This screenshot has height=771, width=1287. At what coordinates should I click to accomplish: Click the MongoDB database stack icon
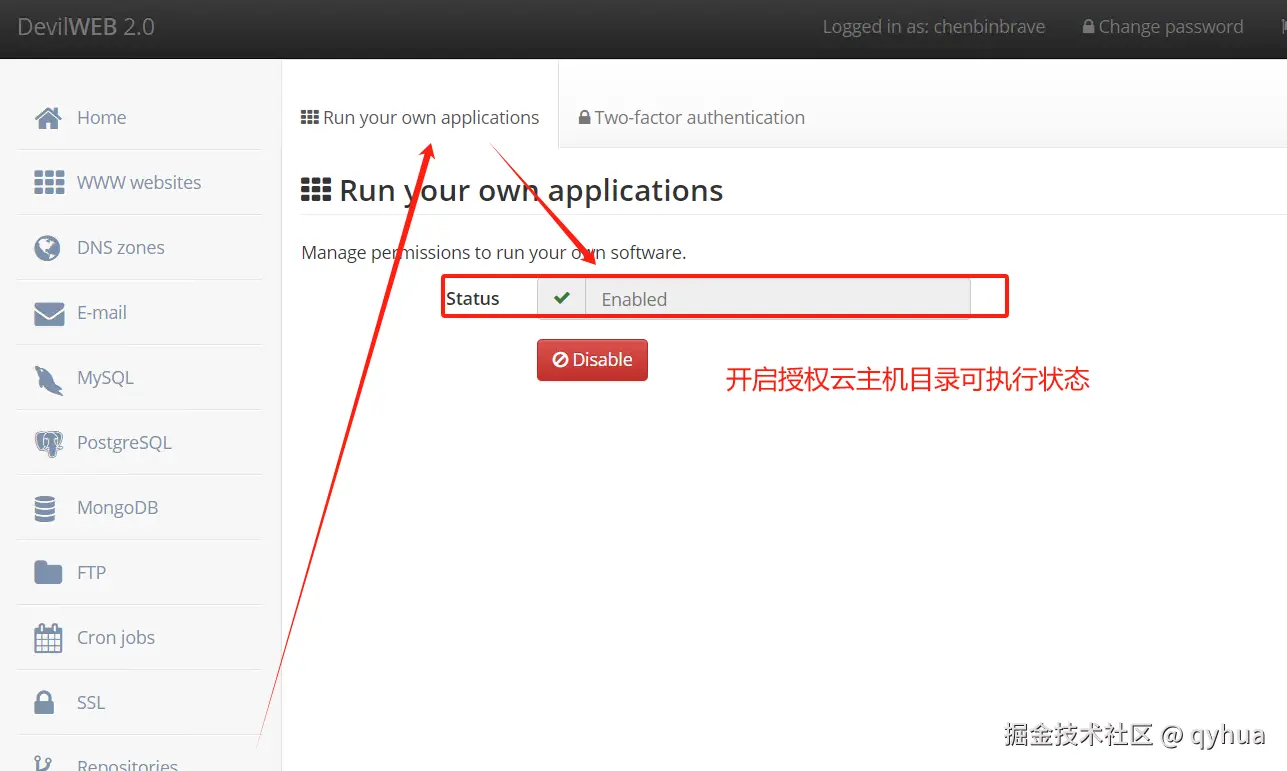click(x=45, y=508)
